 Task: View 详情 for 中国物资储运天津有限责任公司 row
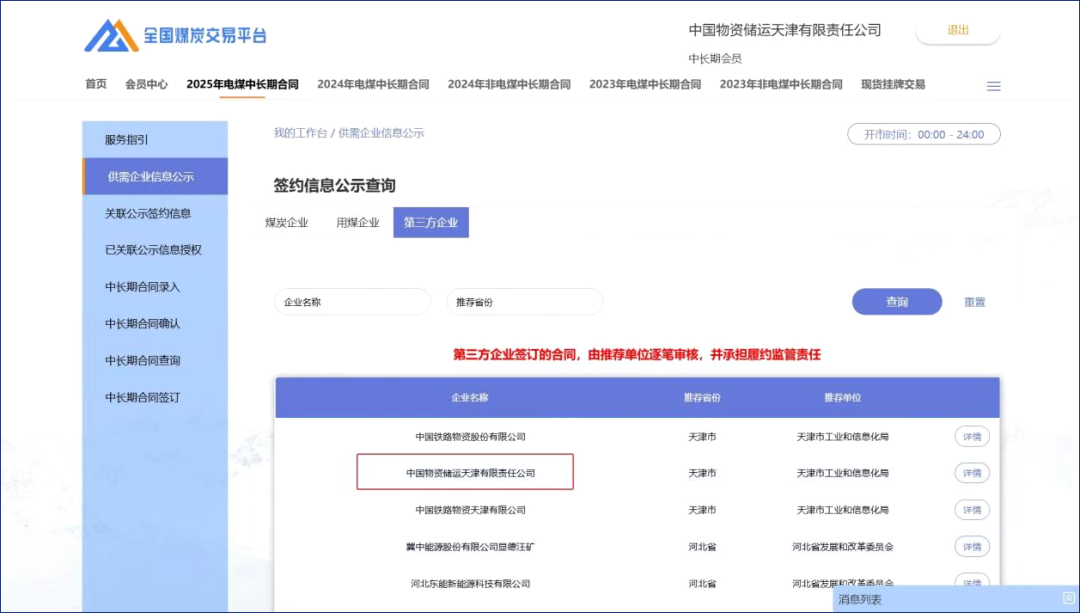coord(971,473)
